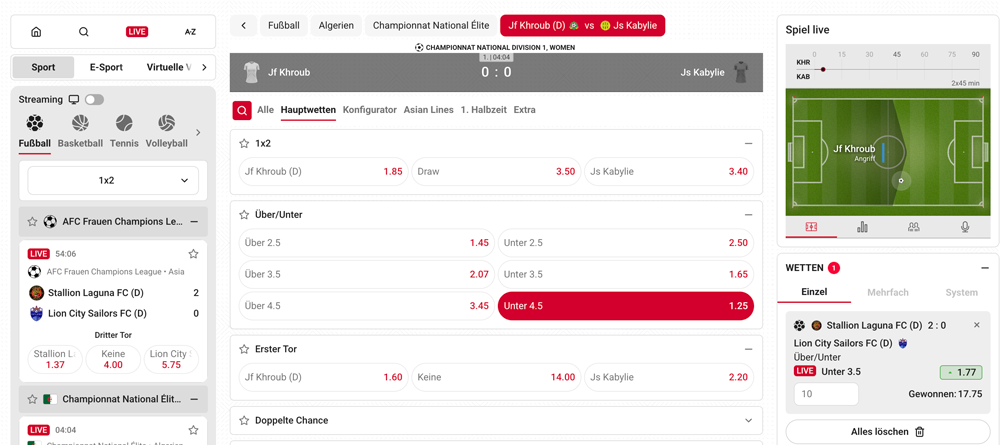1000x445 pixels.
Task: Click the search magnifier in sidebar
Action: click(x=84, y=32)
